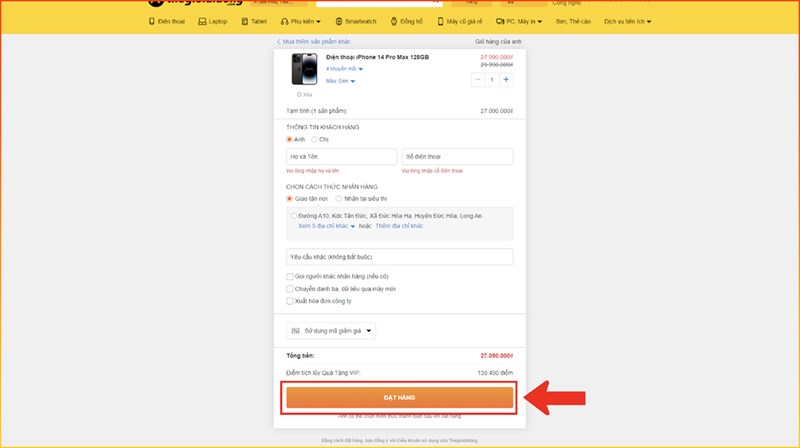Click the Số điện thoại input field
Viewport: 800px width, 448px height.
[x=458, y=157]
